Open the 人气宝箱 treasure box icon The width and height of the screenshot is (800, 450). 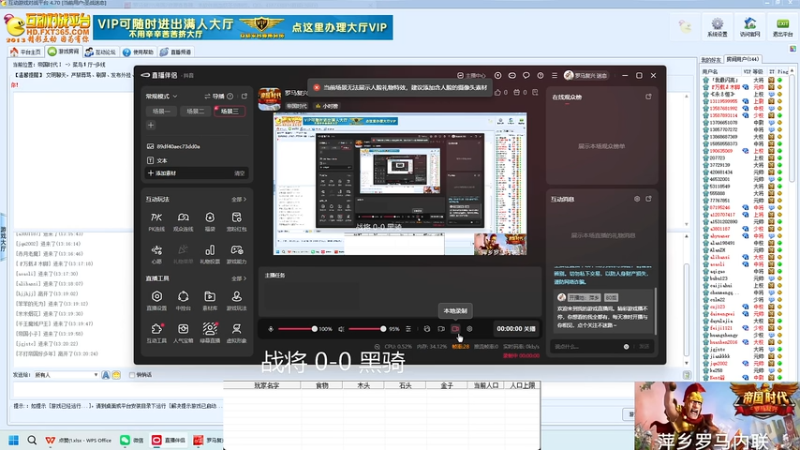[183, 333]
